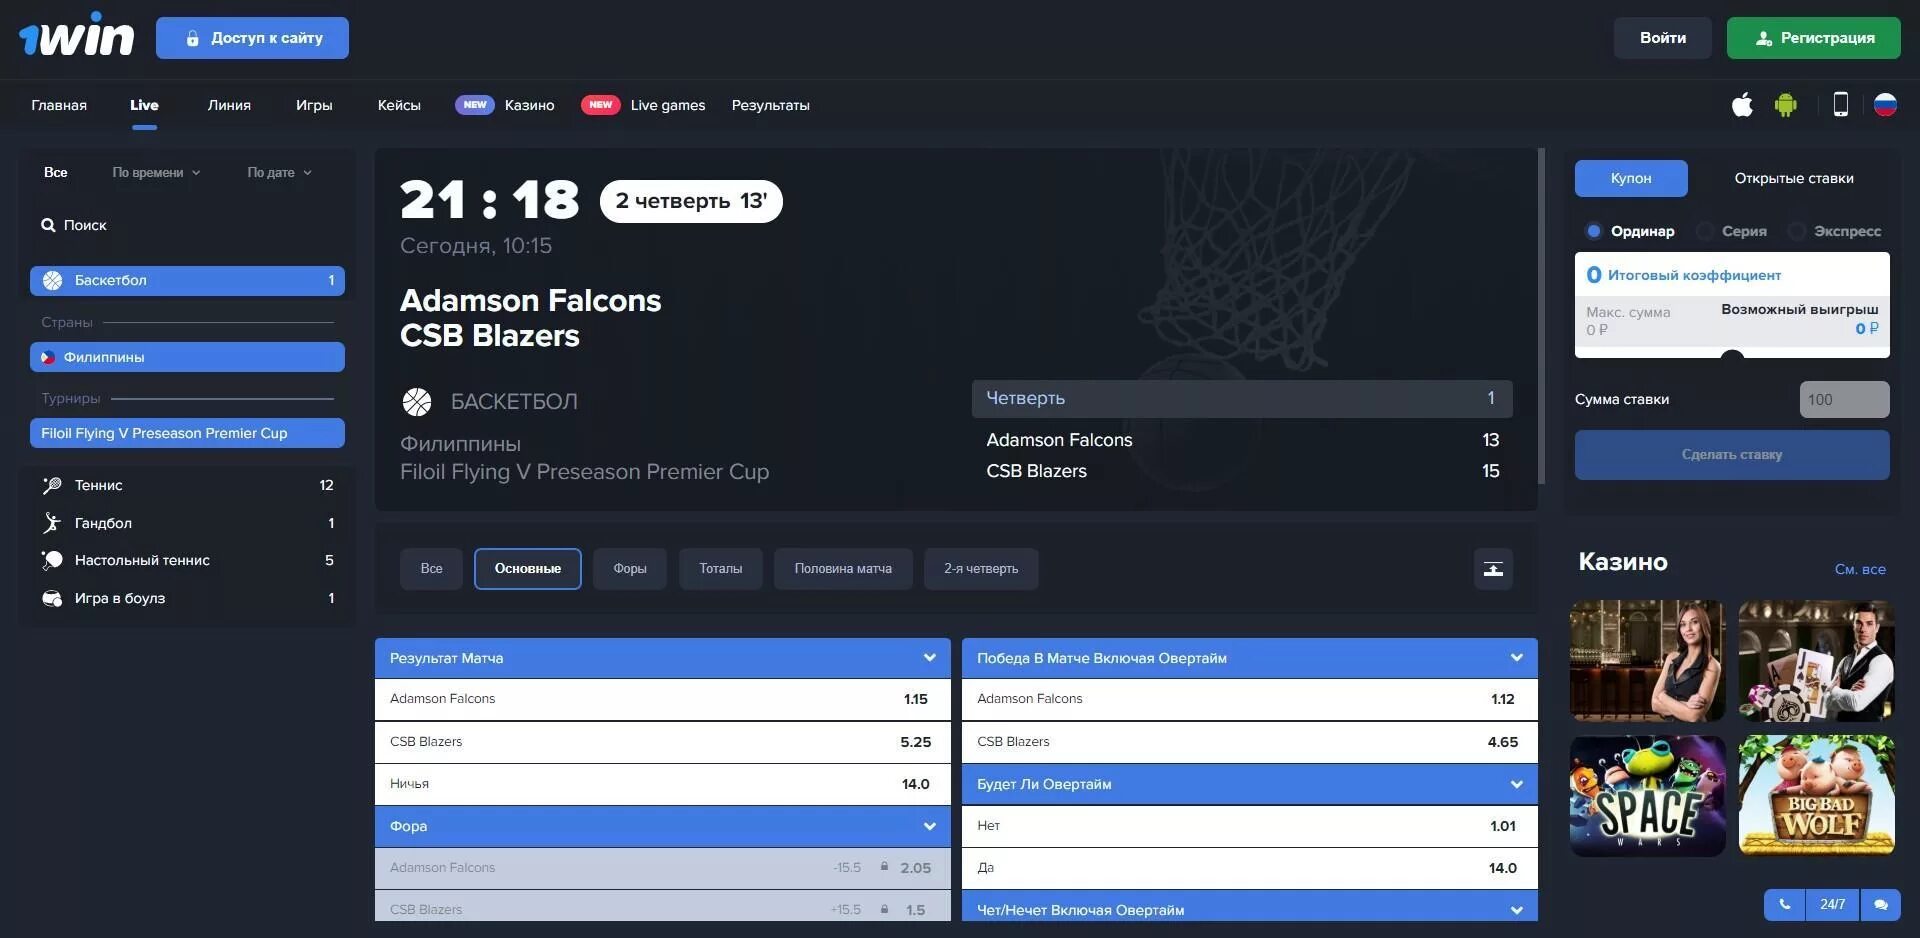Select the Серия bet type

tap(1732, 231)
